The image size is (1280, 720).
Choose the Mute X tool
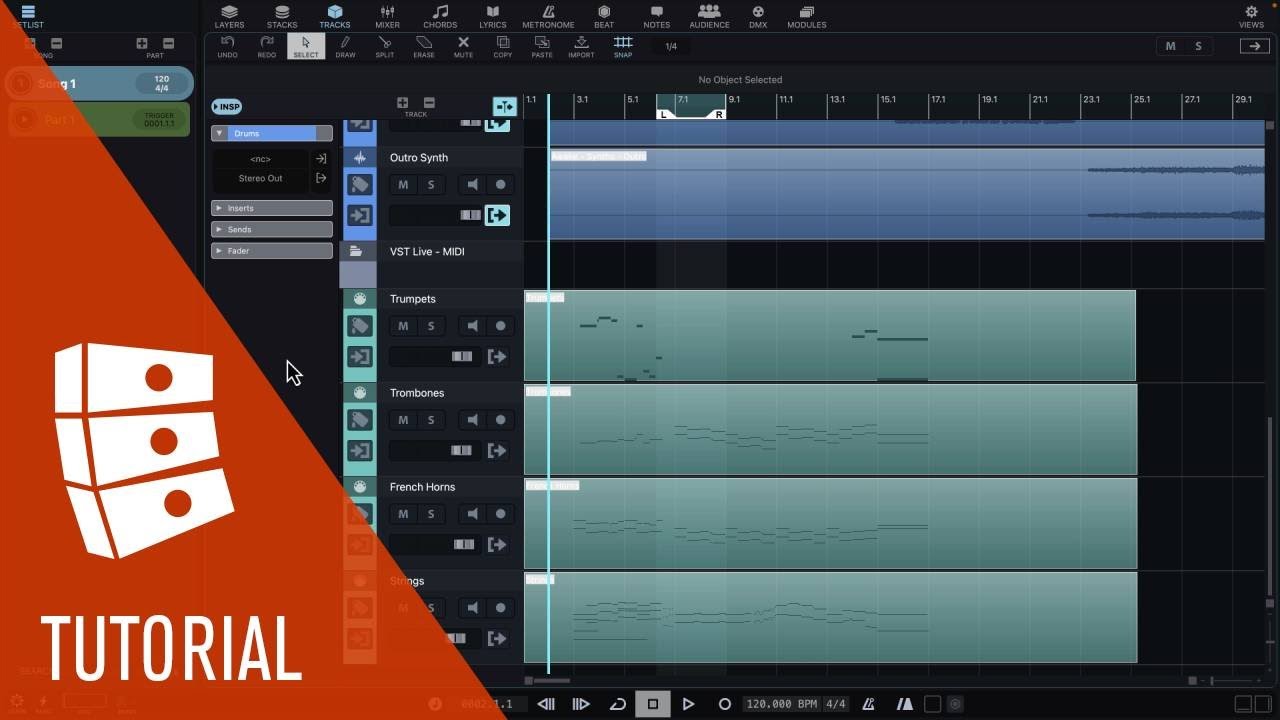[463, 46]
